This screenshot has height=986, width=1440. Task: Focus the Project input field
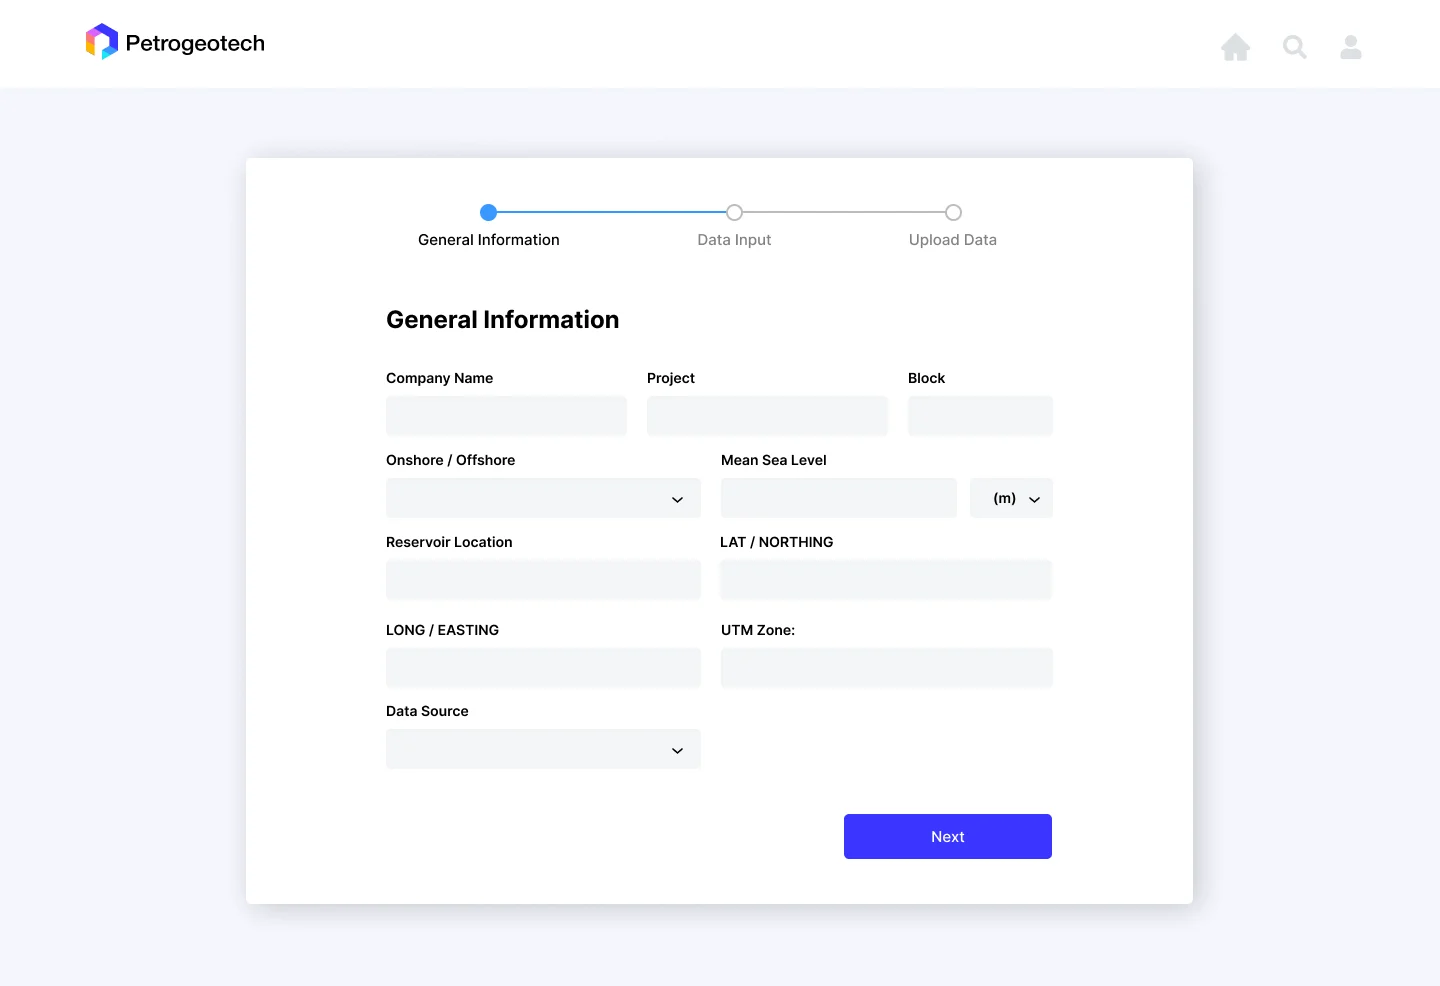[767, 416]
